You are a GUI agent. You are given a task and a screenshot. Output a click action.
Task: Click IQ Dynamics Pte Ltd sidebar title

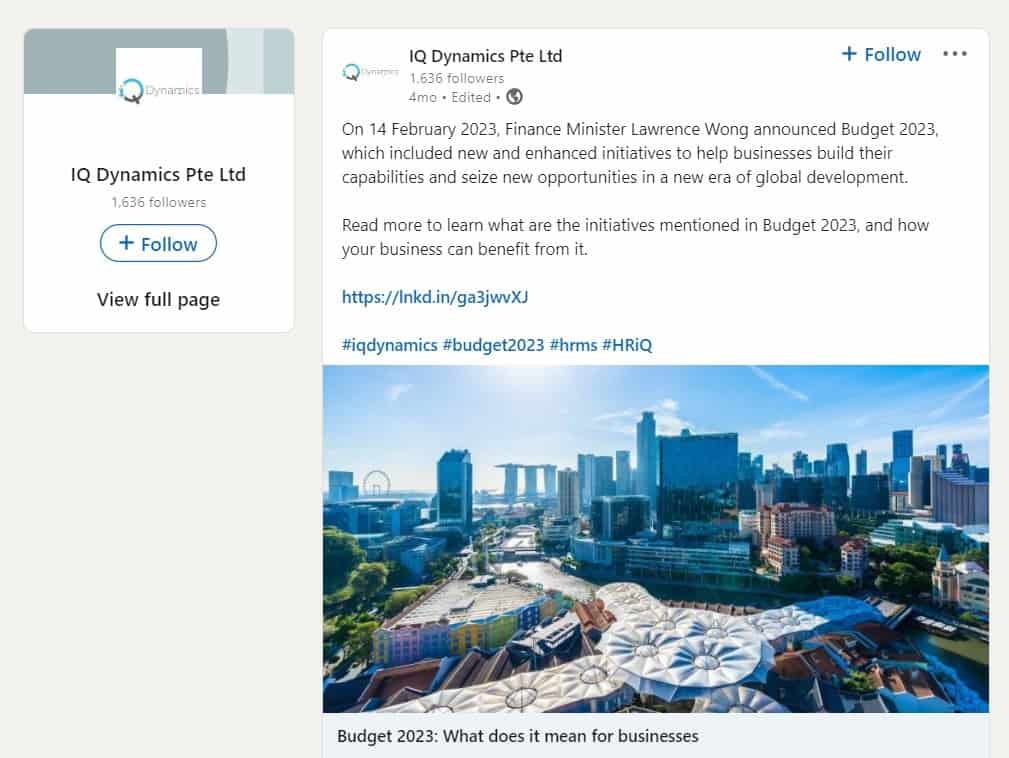(x=158, y=174)
